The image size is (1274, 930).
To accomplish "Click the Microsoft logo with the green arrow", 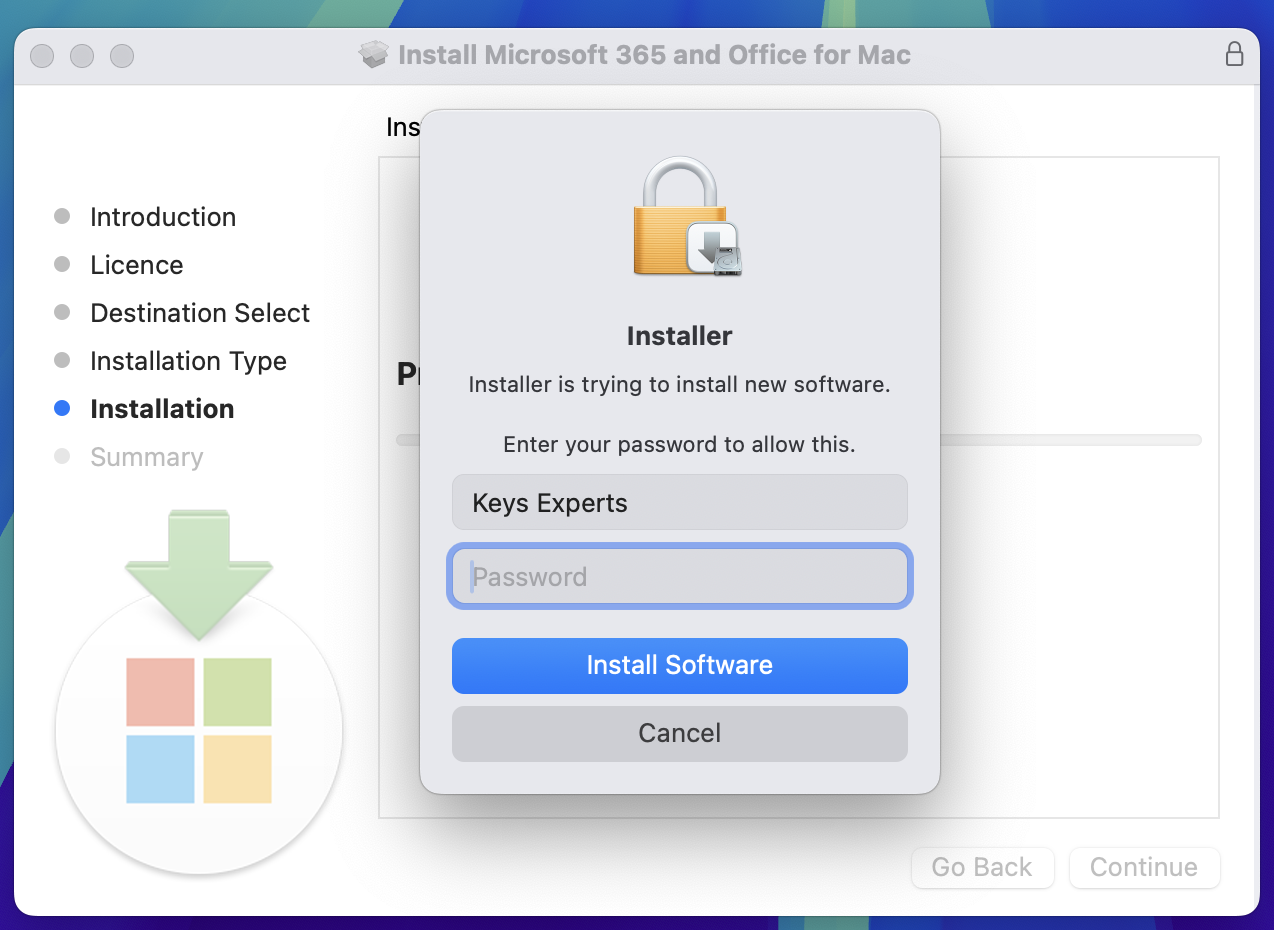I will (x=199, y=690).
